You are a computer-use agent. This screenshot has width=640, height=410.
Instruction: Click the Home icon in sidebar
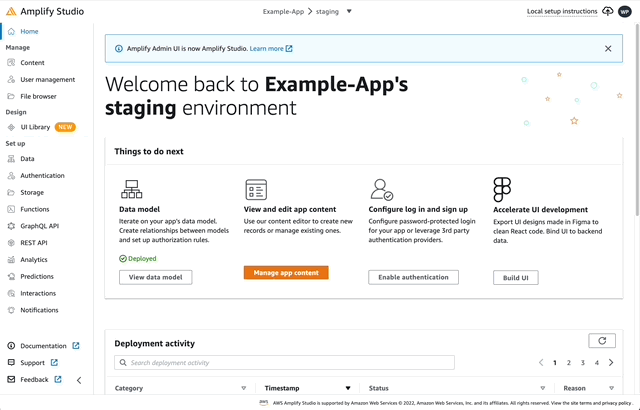(x=11, y=31)
